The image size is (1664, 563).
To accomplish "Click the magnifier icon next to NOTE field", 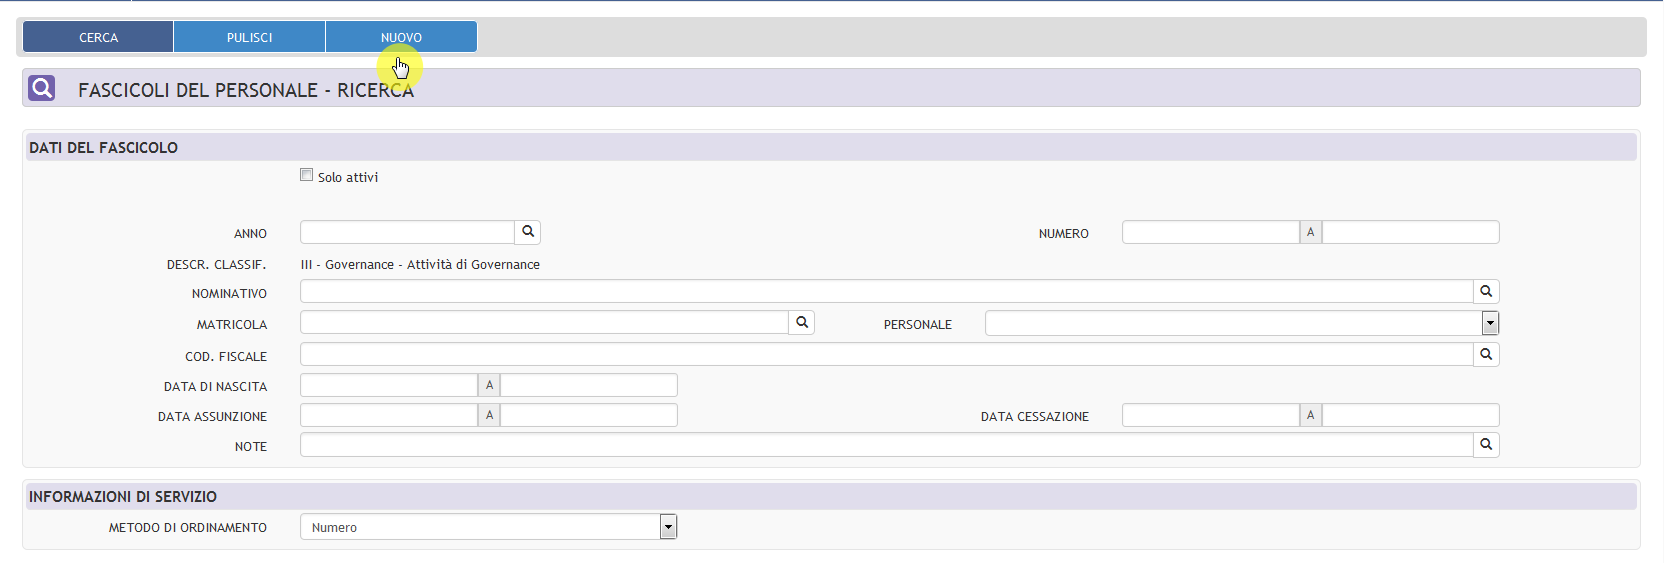I will pos(1486,445).
